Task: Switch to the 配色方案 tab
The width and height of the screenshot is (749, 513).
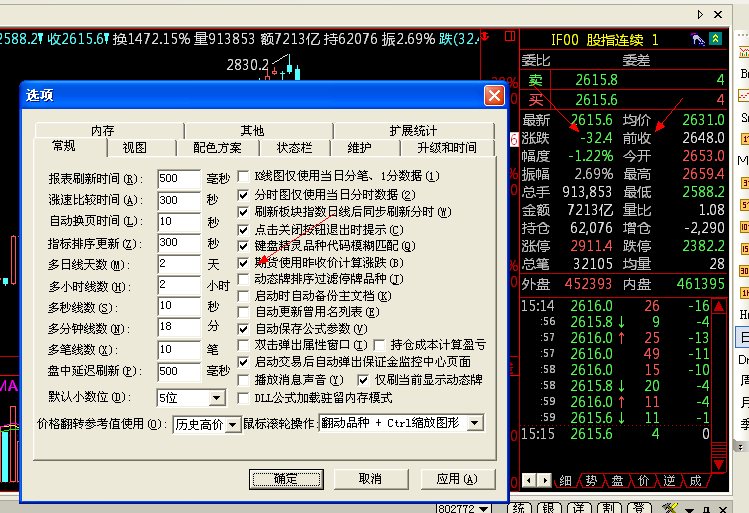Action: [217, 148]
